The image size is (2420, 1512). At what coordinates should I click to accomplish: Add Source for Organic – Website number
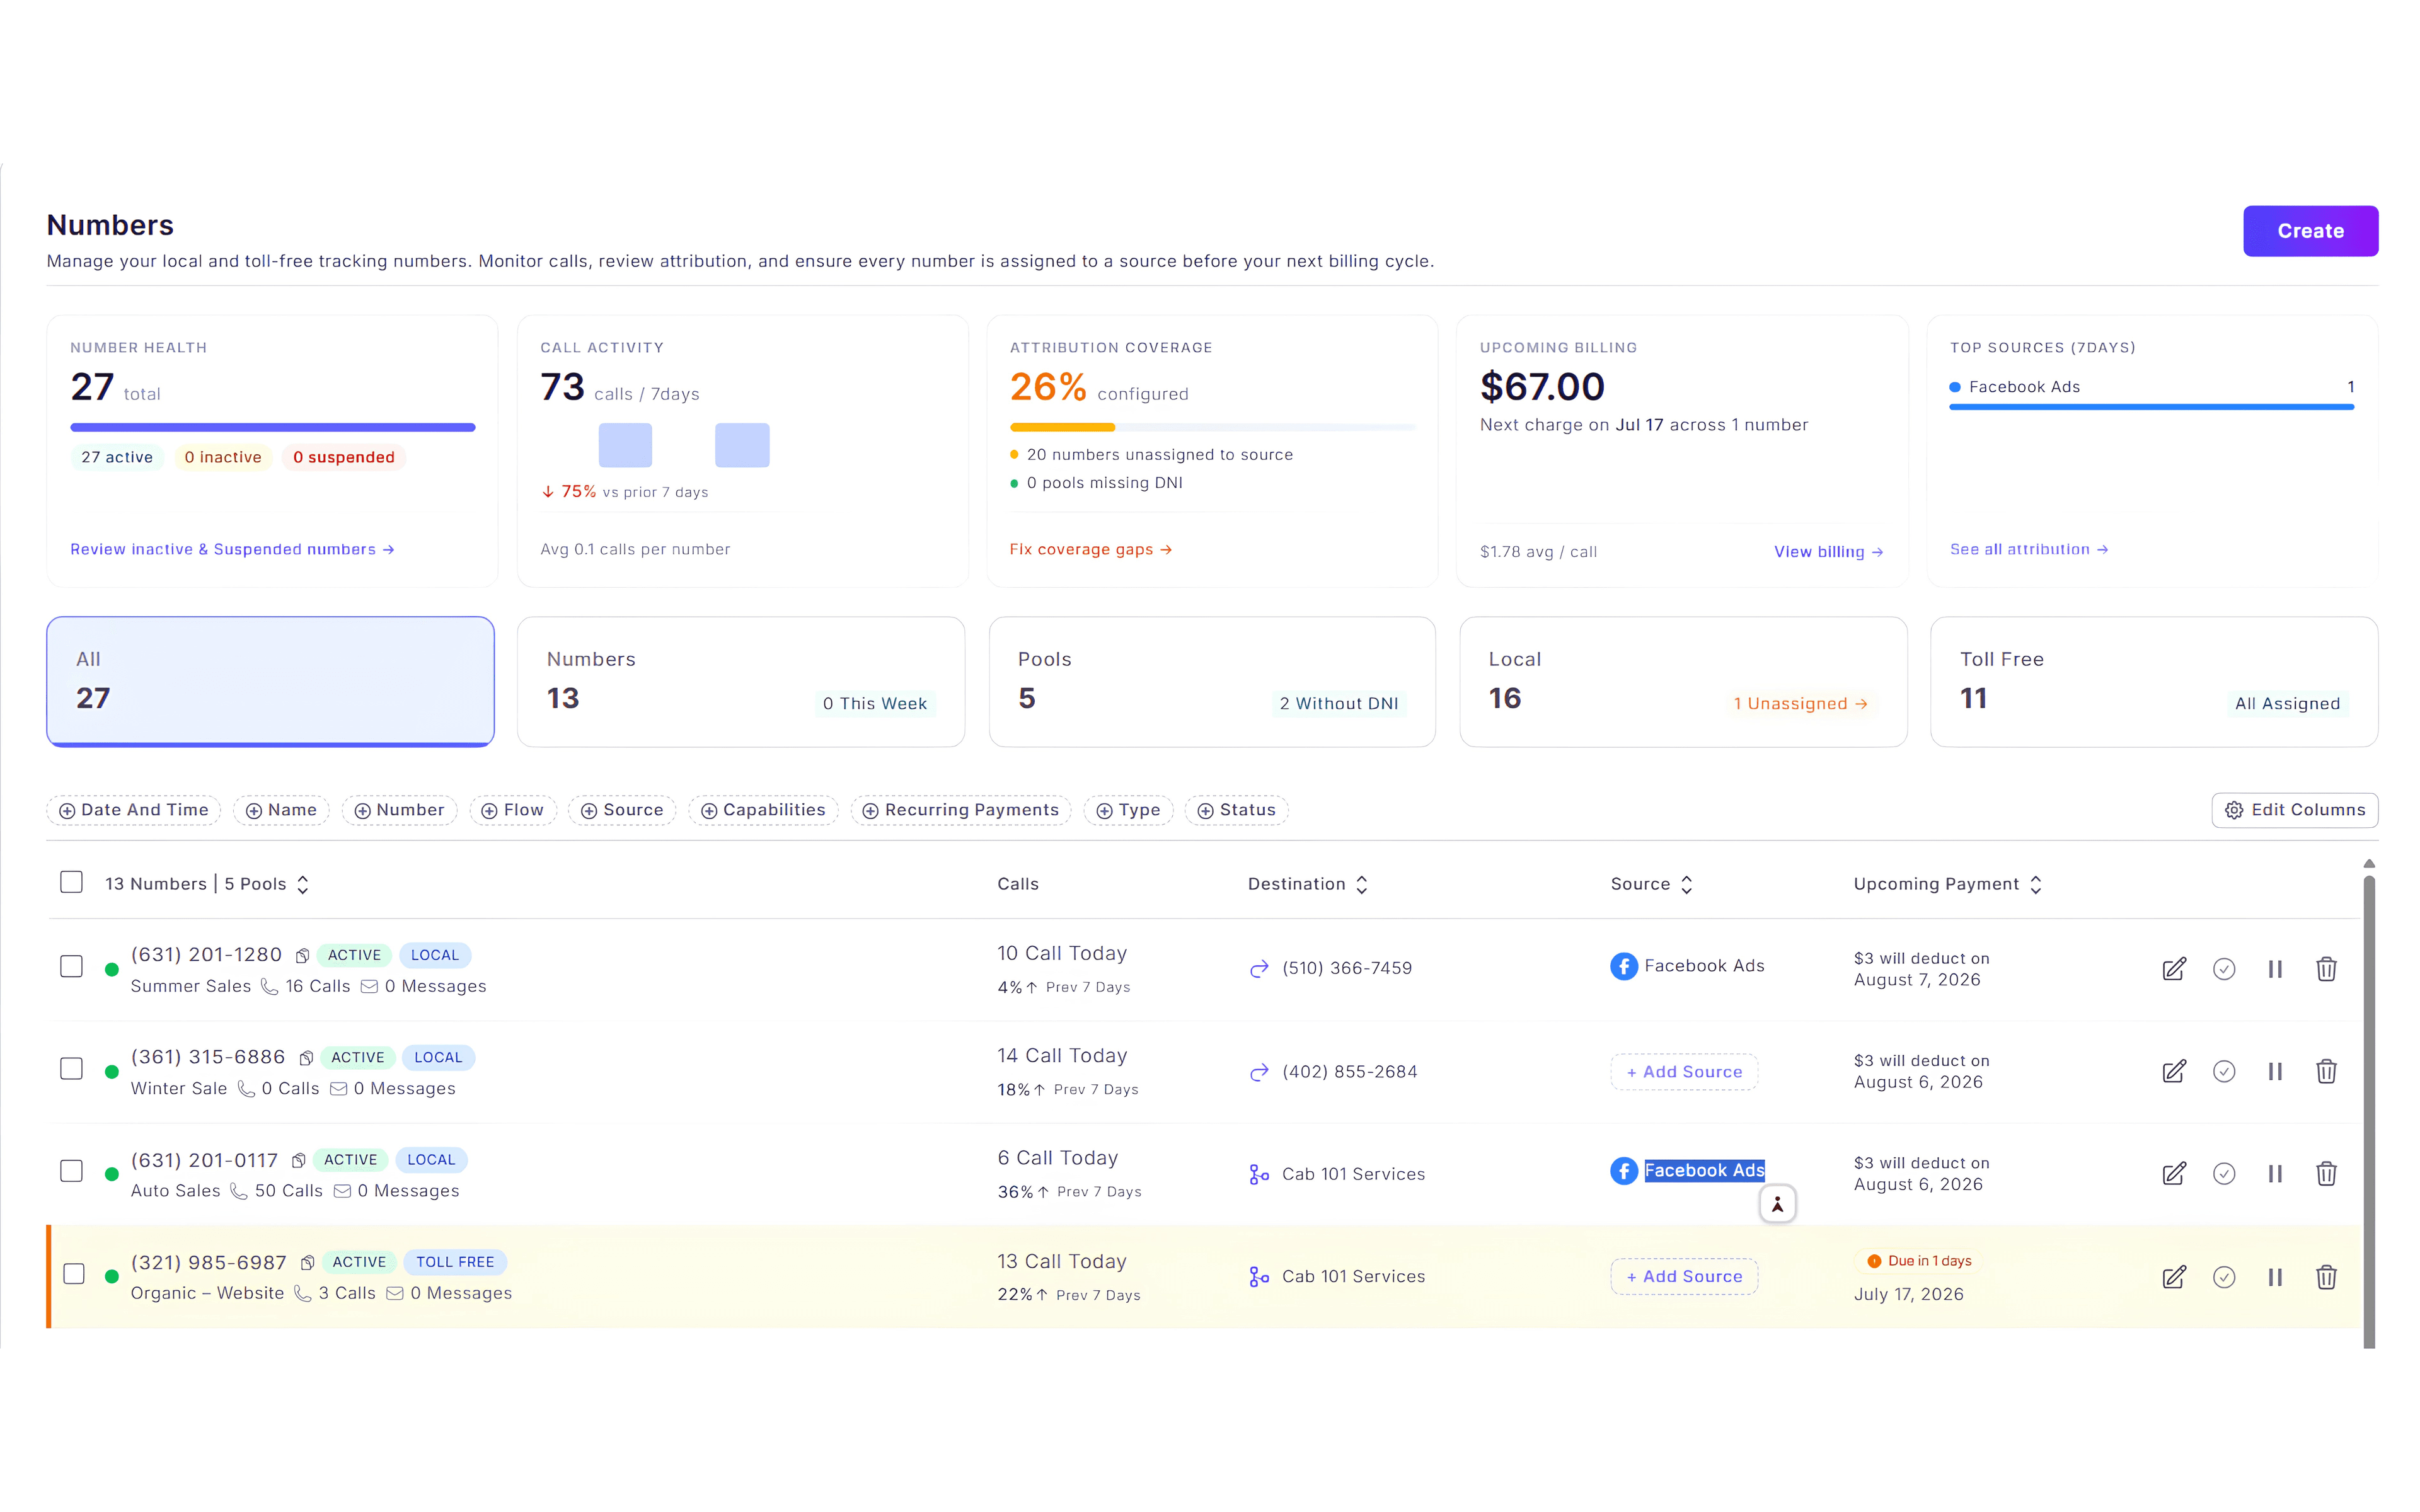(x=1684, y=1277)
